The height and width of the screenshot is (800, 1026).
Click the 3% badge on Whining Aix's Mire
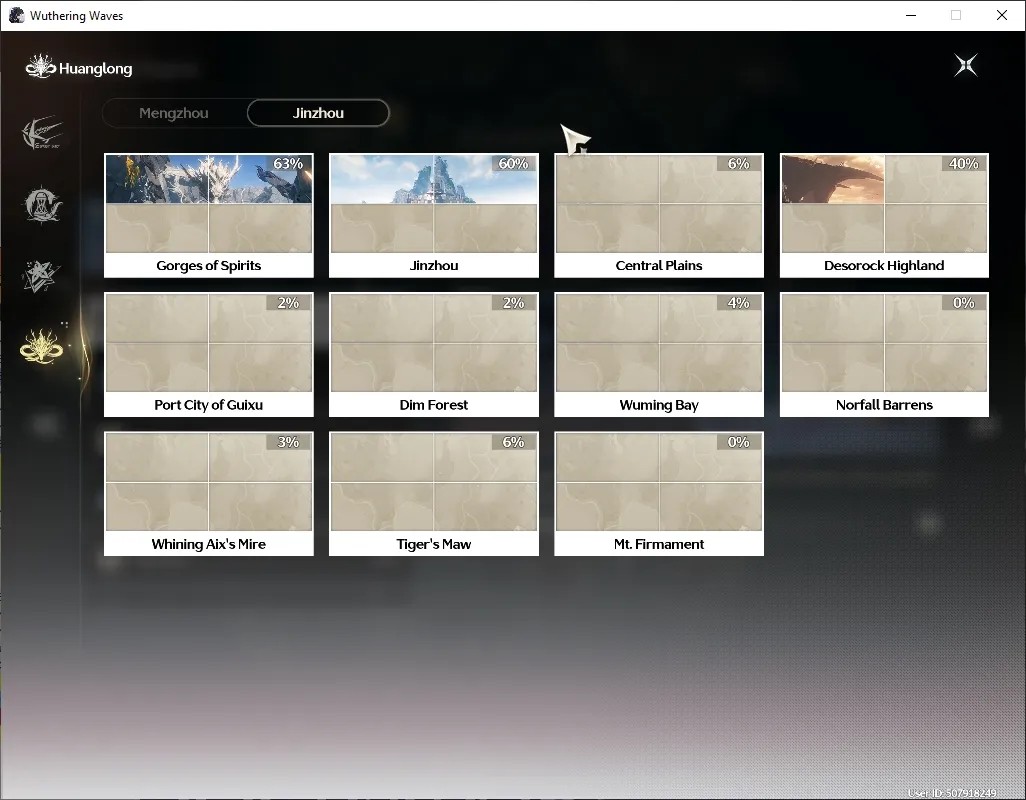(289, 442)
